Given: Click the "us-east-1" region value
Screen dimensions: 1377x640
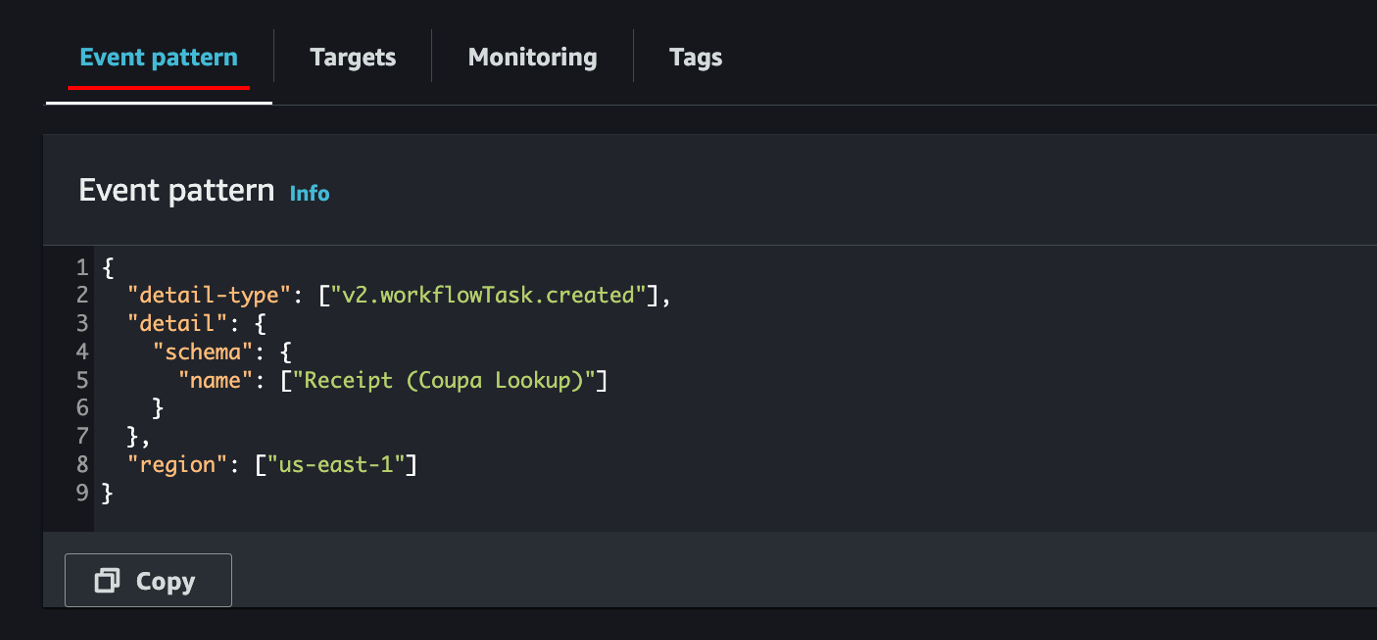Looking at the screenshot, I should (x=335, y=465).
